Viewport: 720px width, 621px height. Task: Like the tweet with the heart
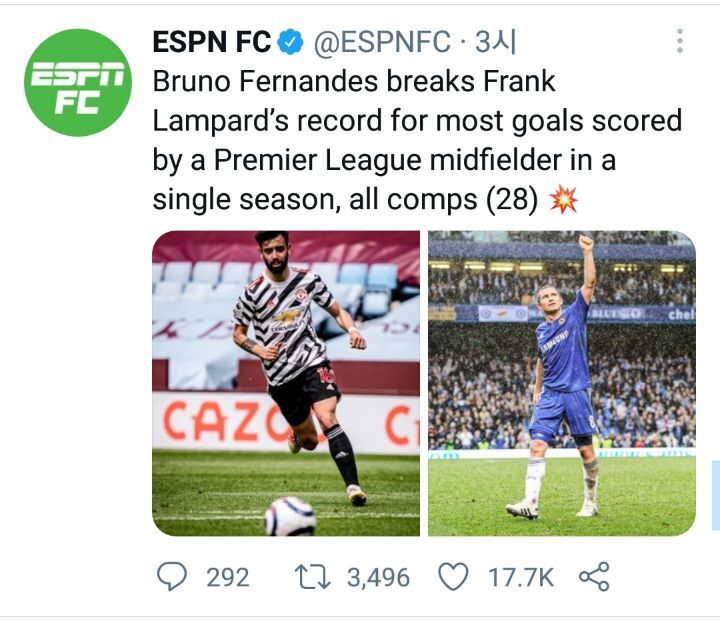tap(454, 577)
